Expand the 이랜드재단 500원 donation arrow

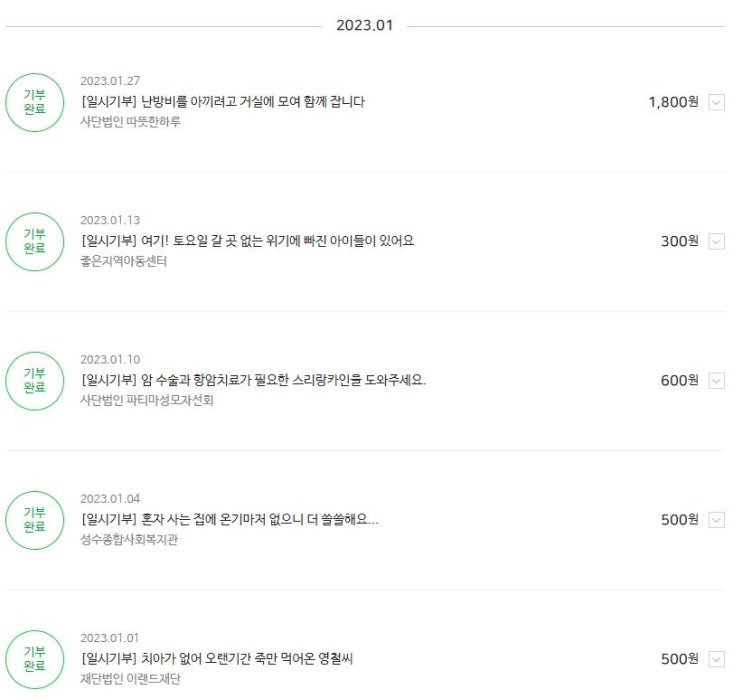716,659
